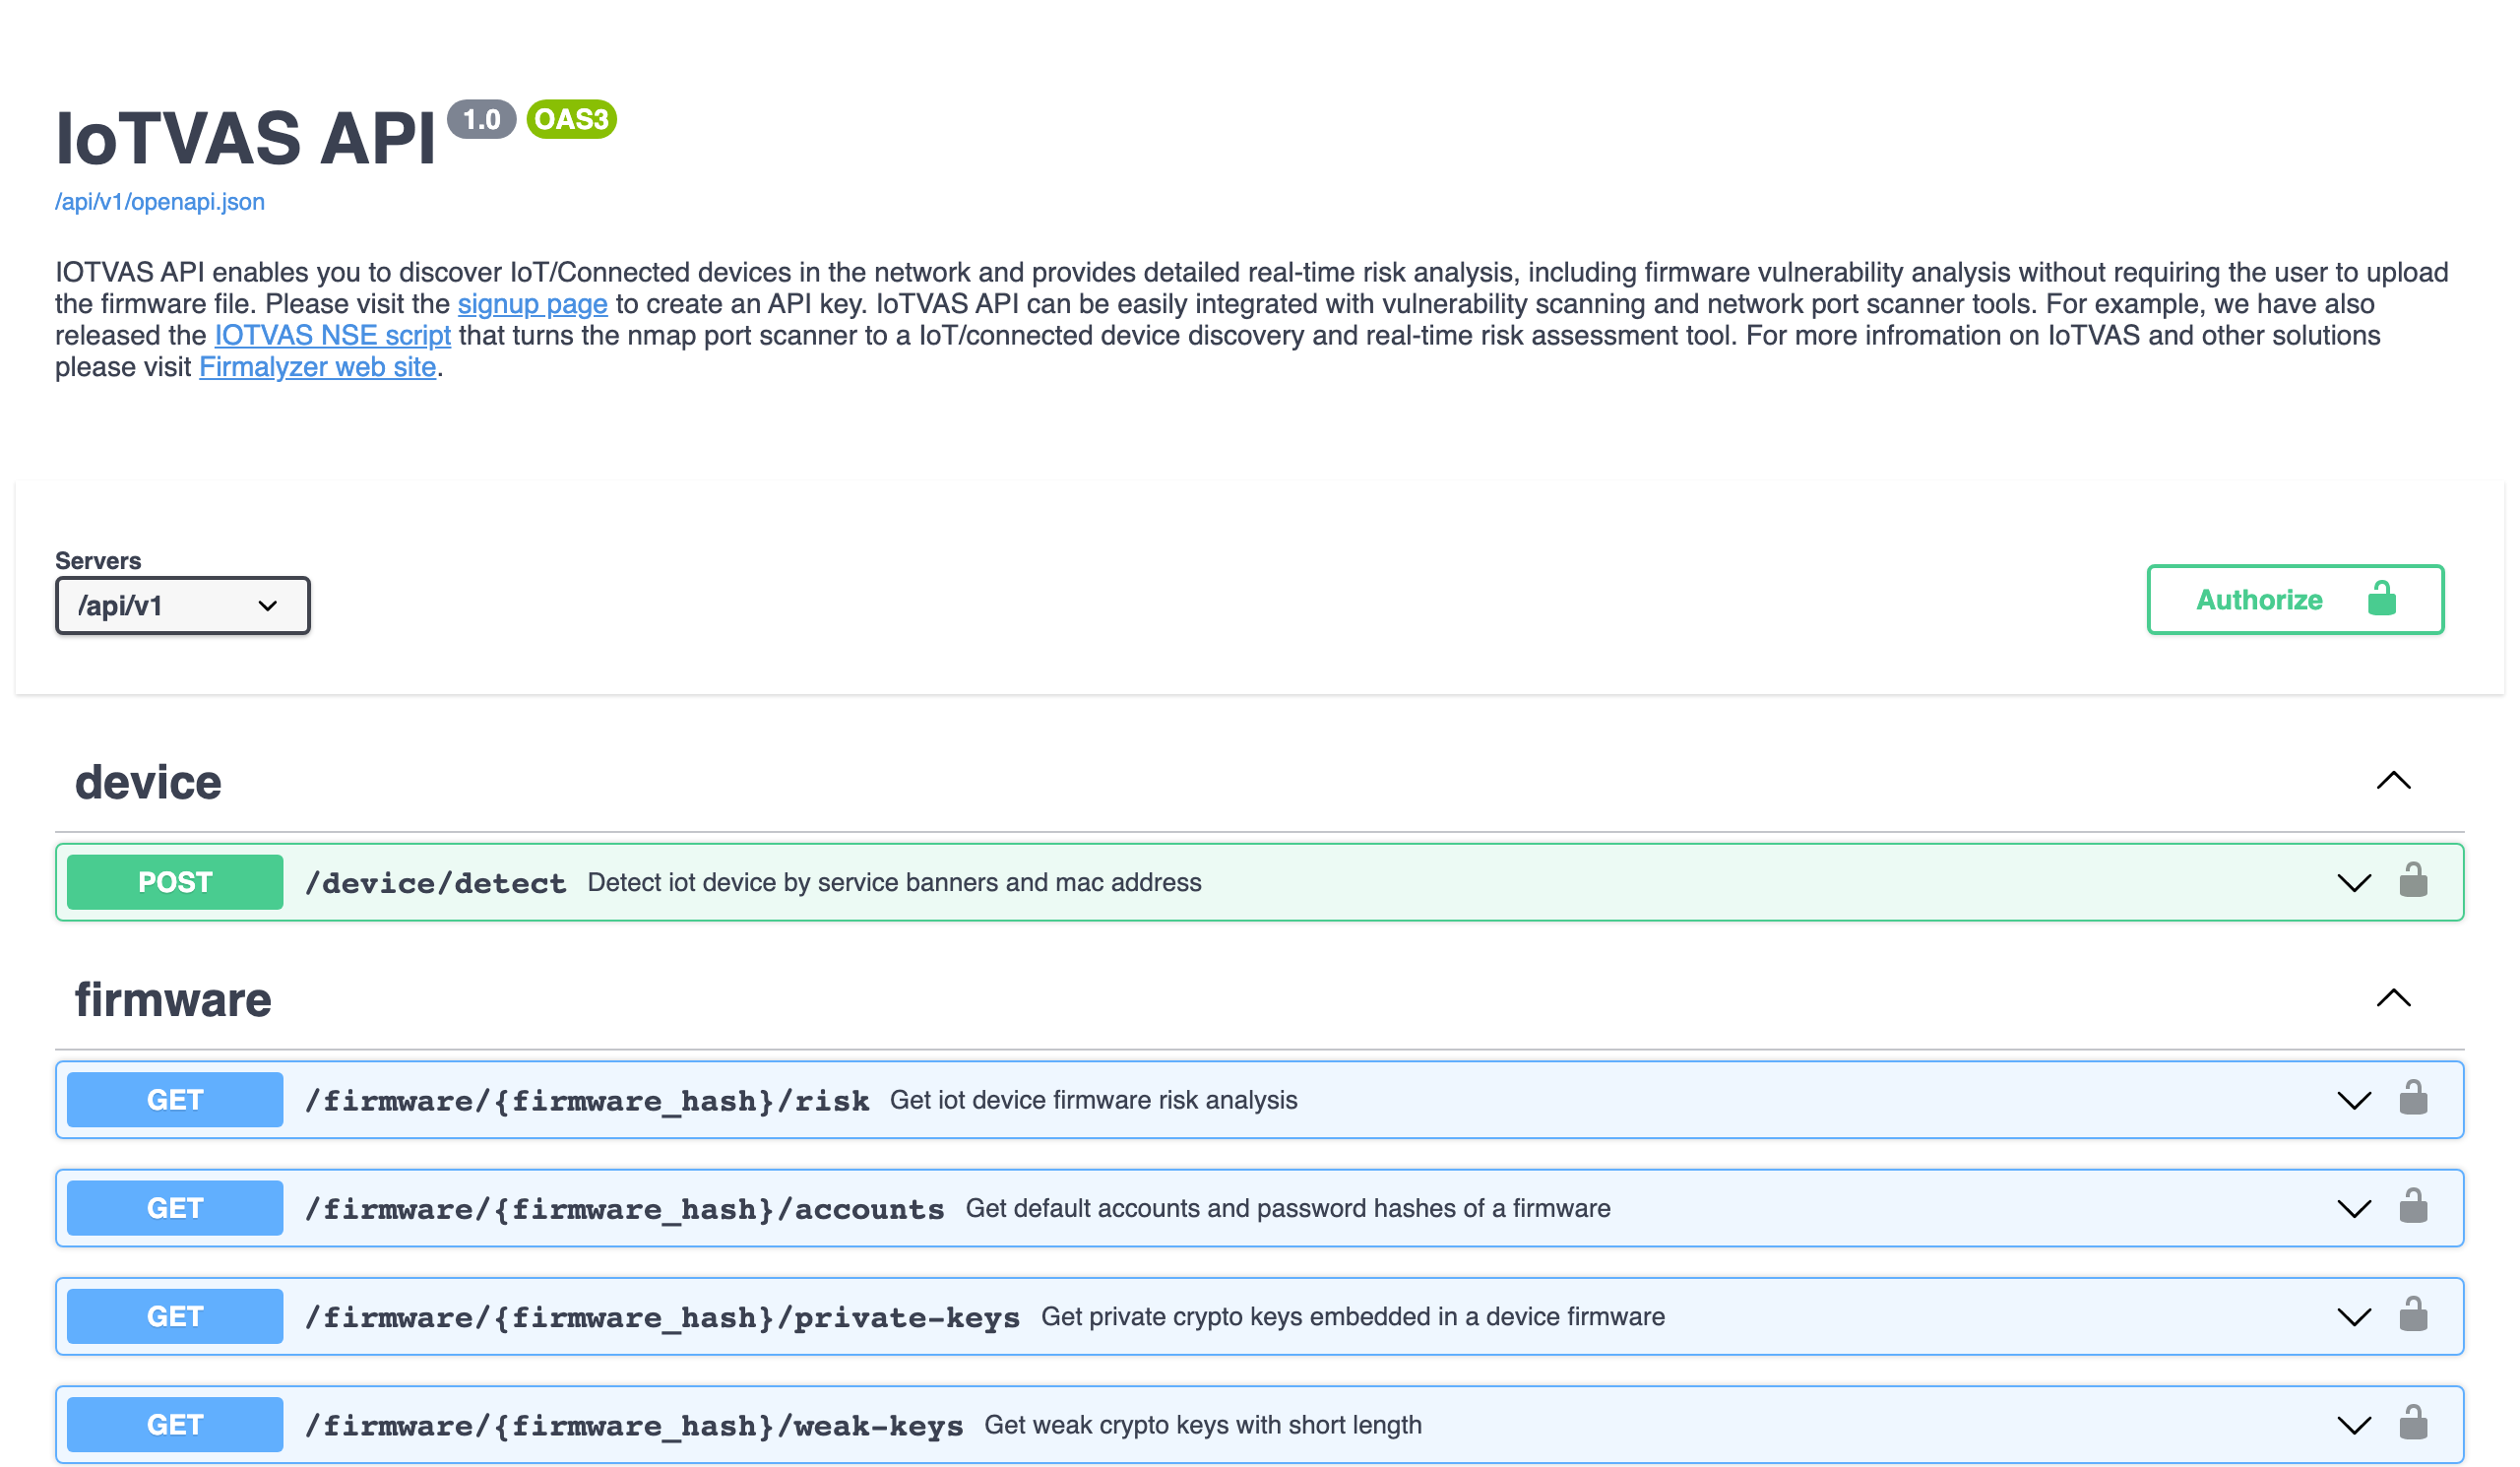This screenshot has height=1467, width=2520.
Task: Click /firmware/{firmware_hash}/private-keys path
Action: [663, 1317]
